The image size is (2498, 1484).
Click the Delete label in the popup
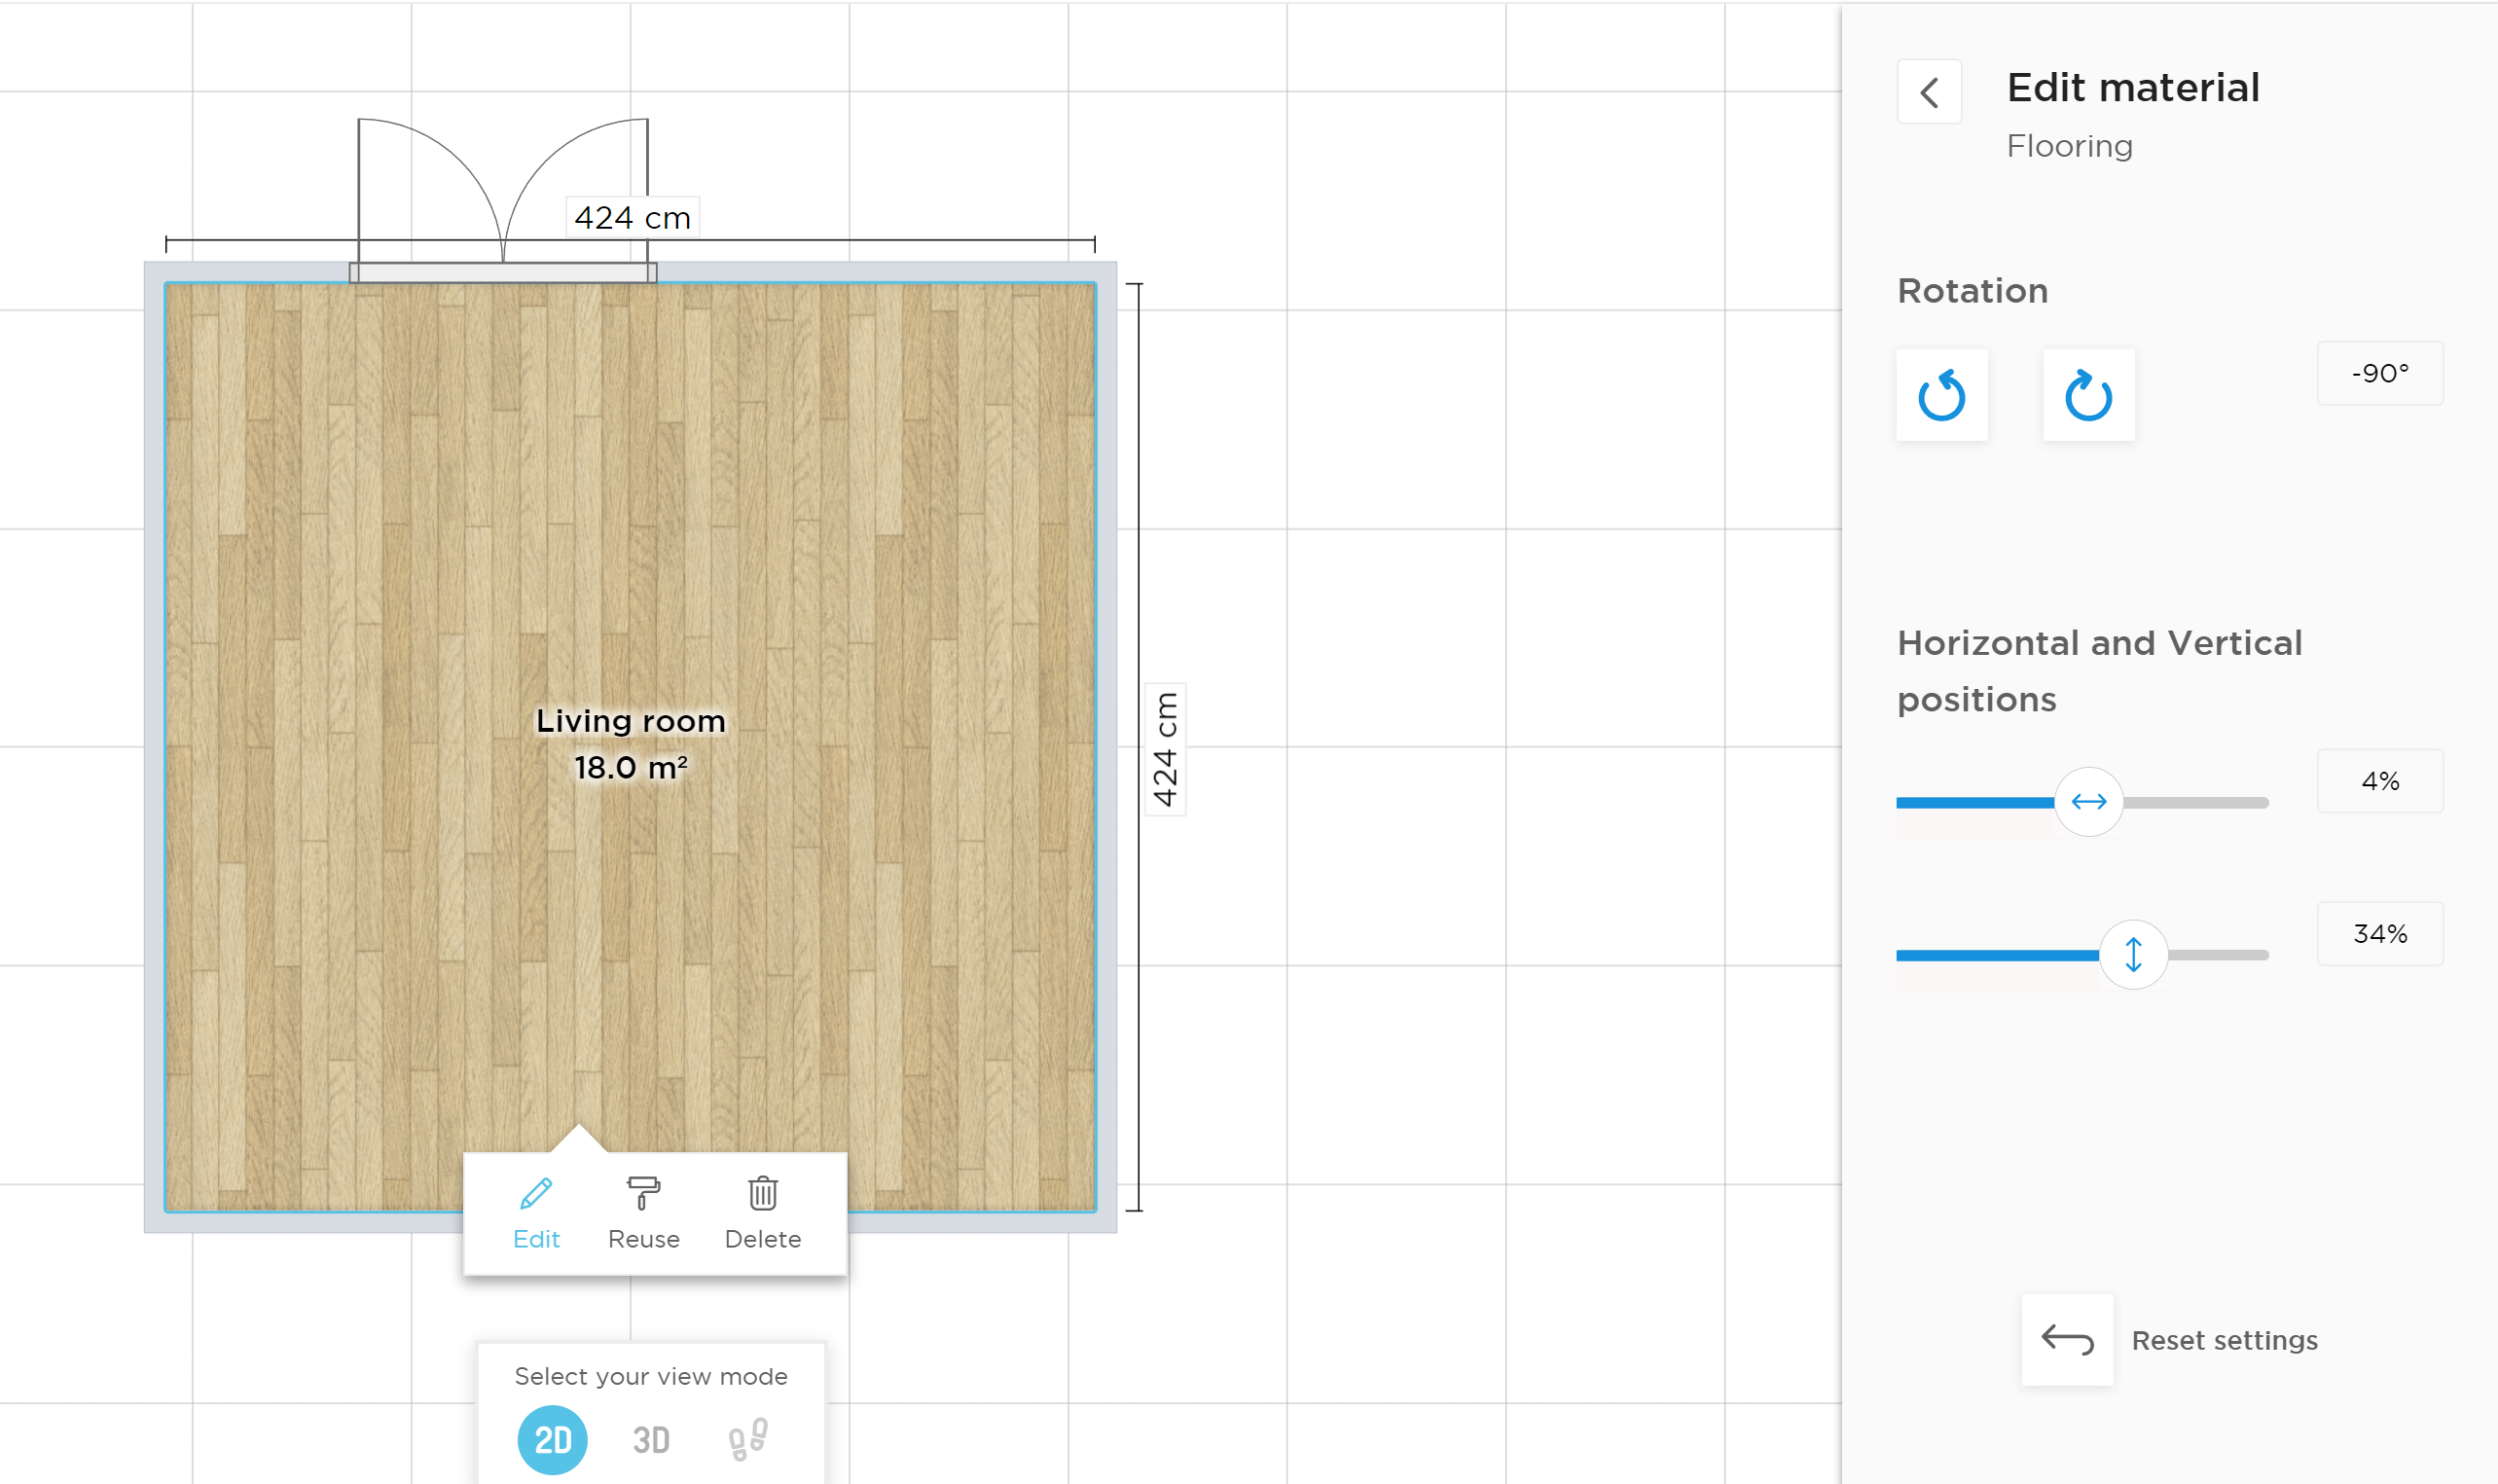point(762,1239)
